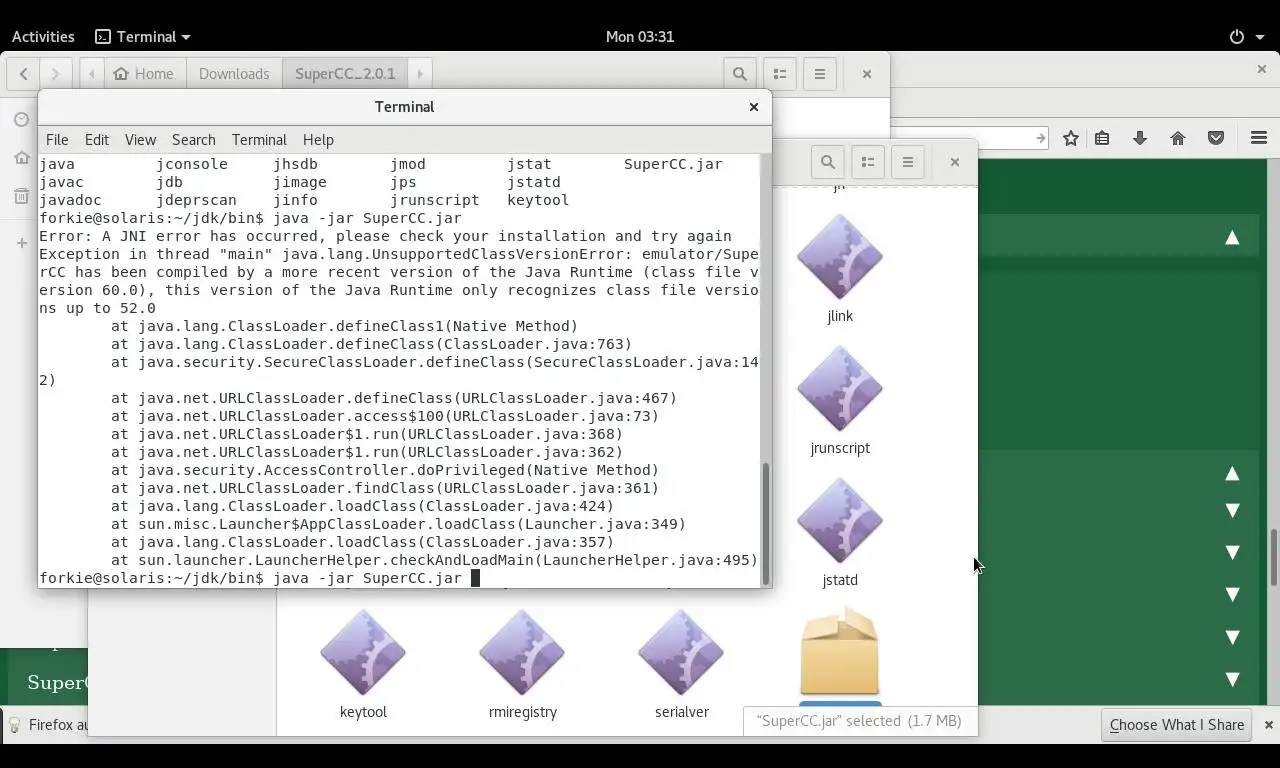Open the system power menu
Viewport: 1280px width, 768px height.
coord(1247,36)
